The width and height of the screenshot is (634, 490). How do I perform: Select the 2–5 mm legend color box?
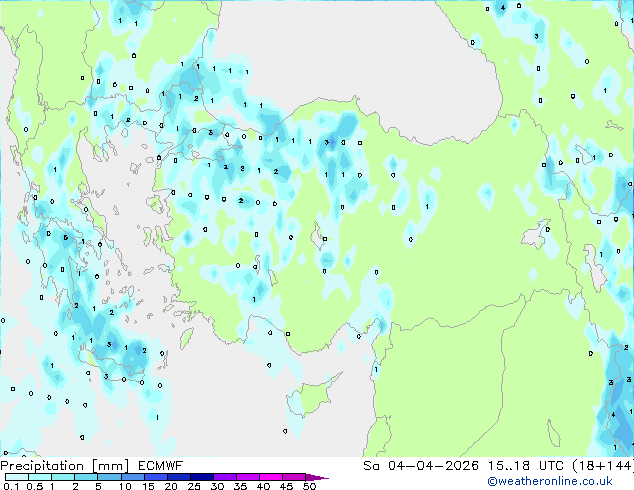click(x=86, y=477)
